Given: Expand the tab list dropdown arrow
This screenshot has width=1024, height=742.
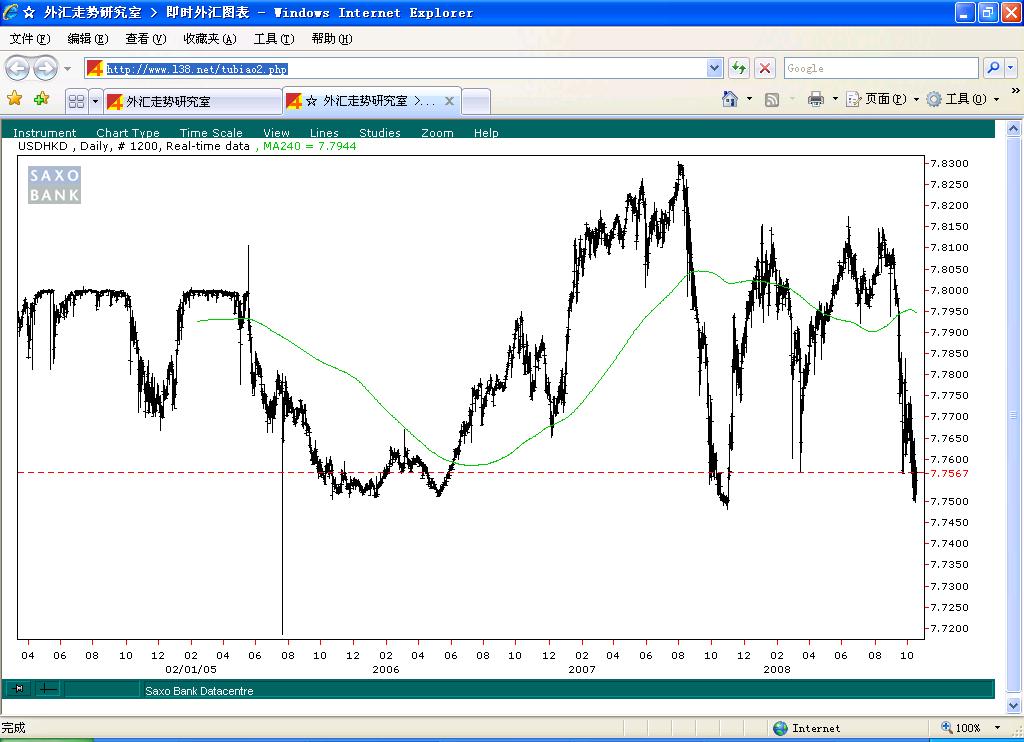Looking at the screenshot, I should click(x=95, y=101).
